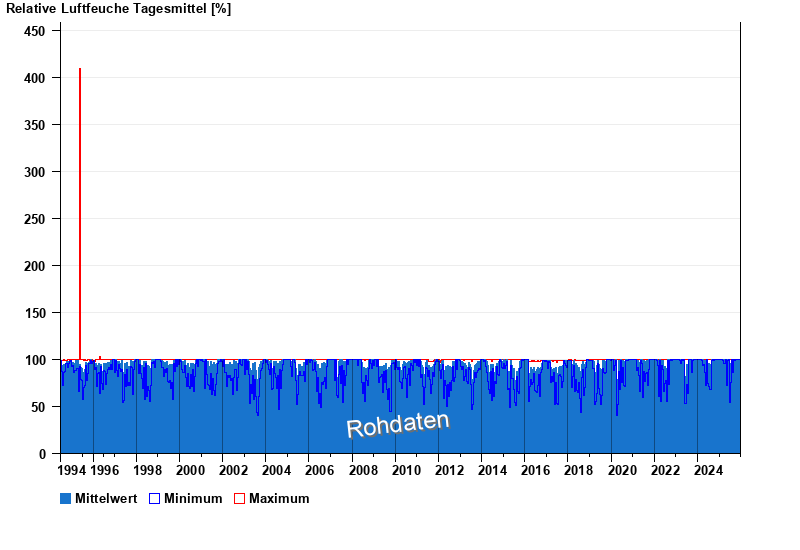Click the top of the red spike near 1995
The width and height of the screenshot is (800, 550).
80,70
